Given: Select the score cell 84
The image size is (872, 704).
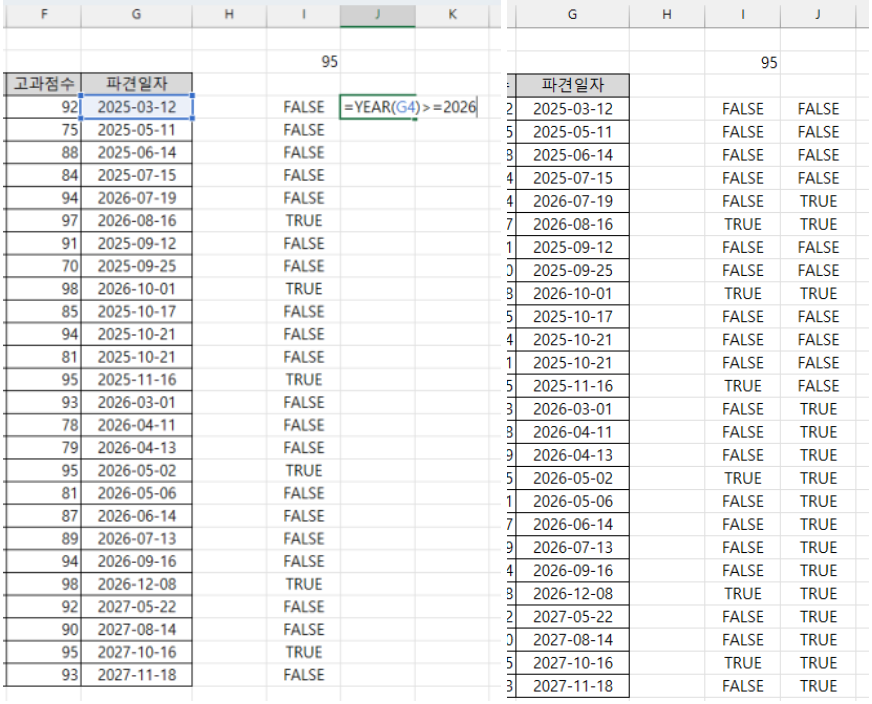Looking at the screenshot, I should click(43, 175).
